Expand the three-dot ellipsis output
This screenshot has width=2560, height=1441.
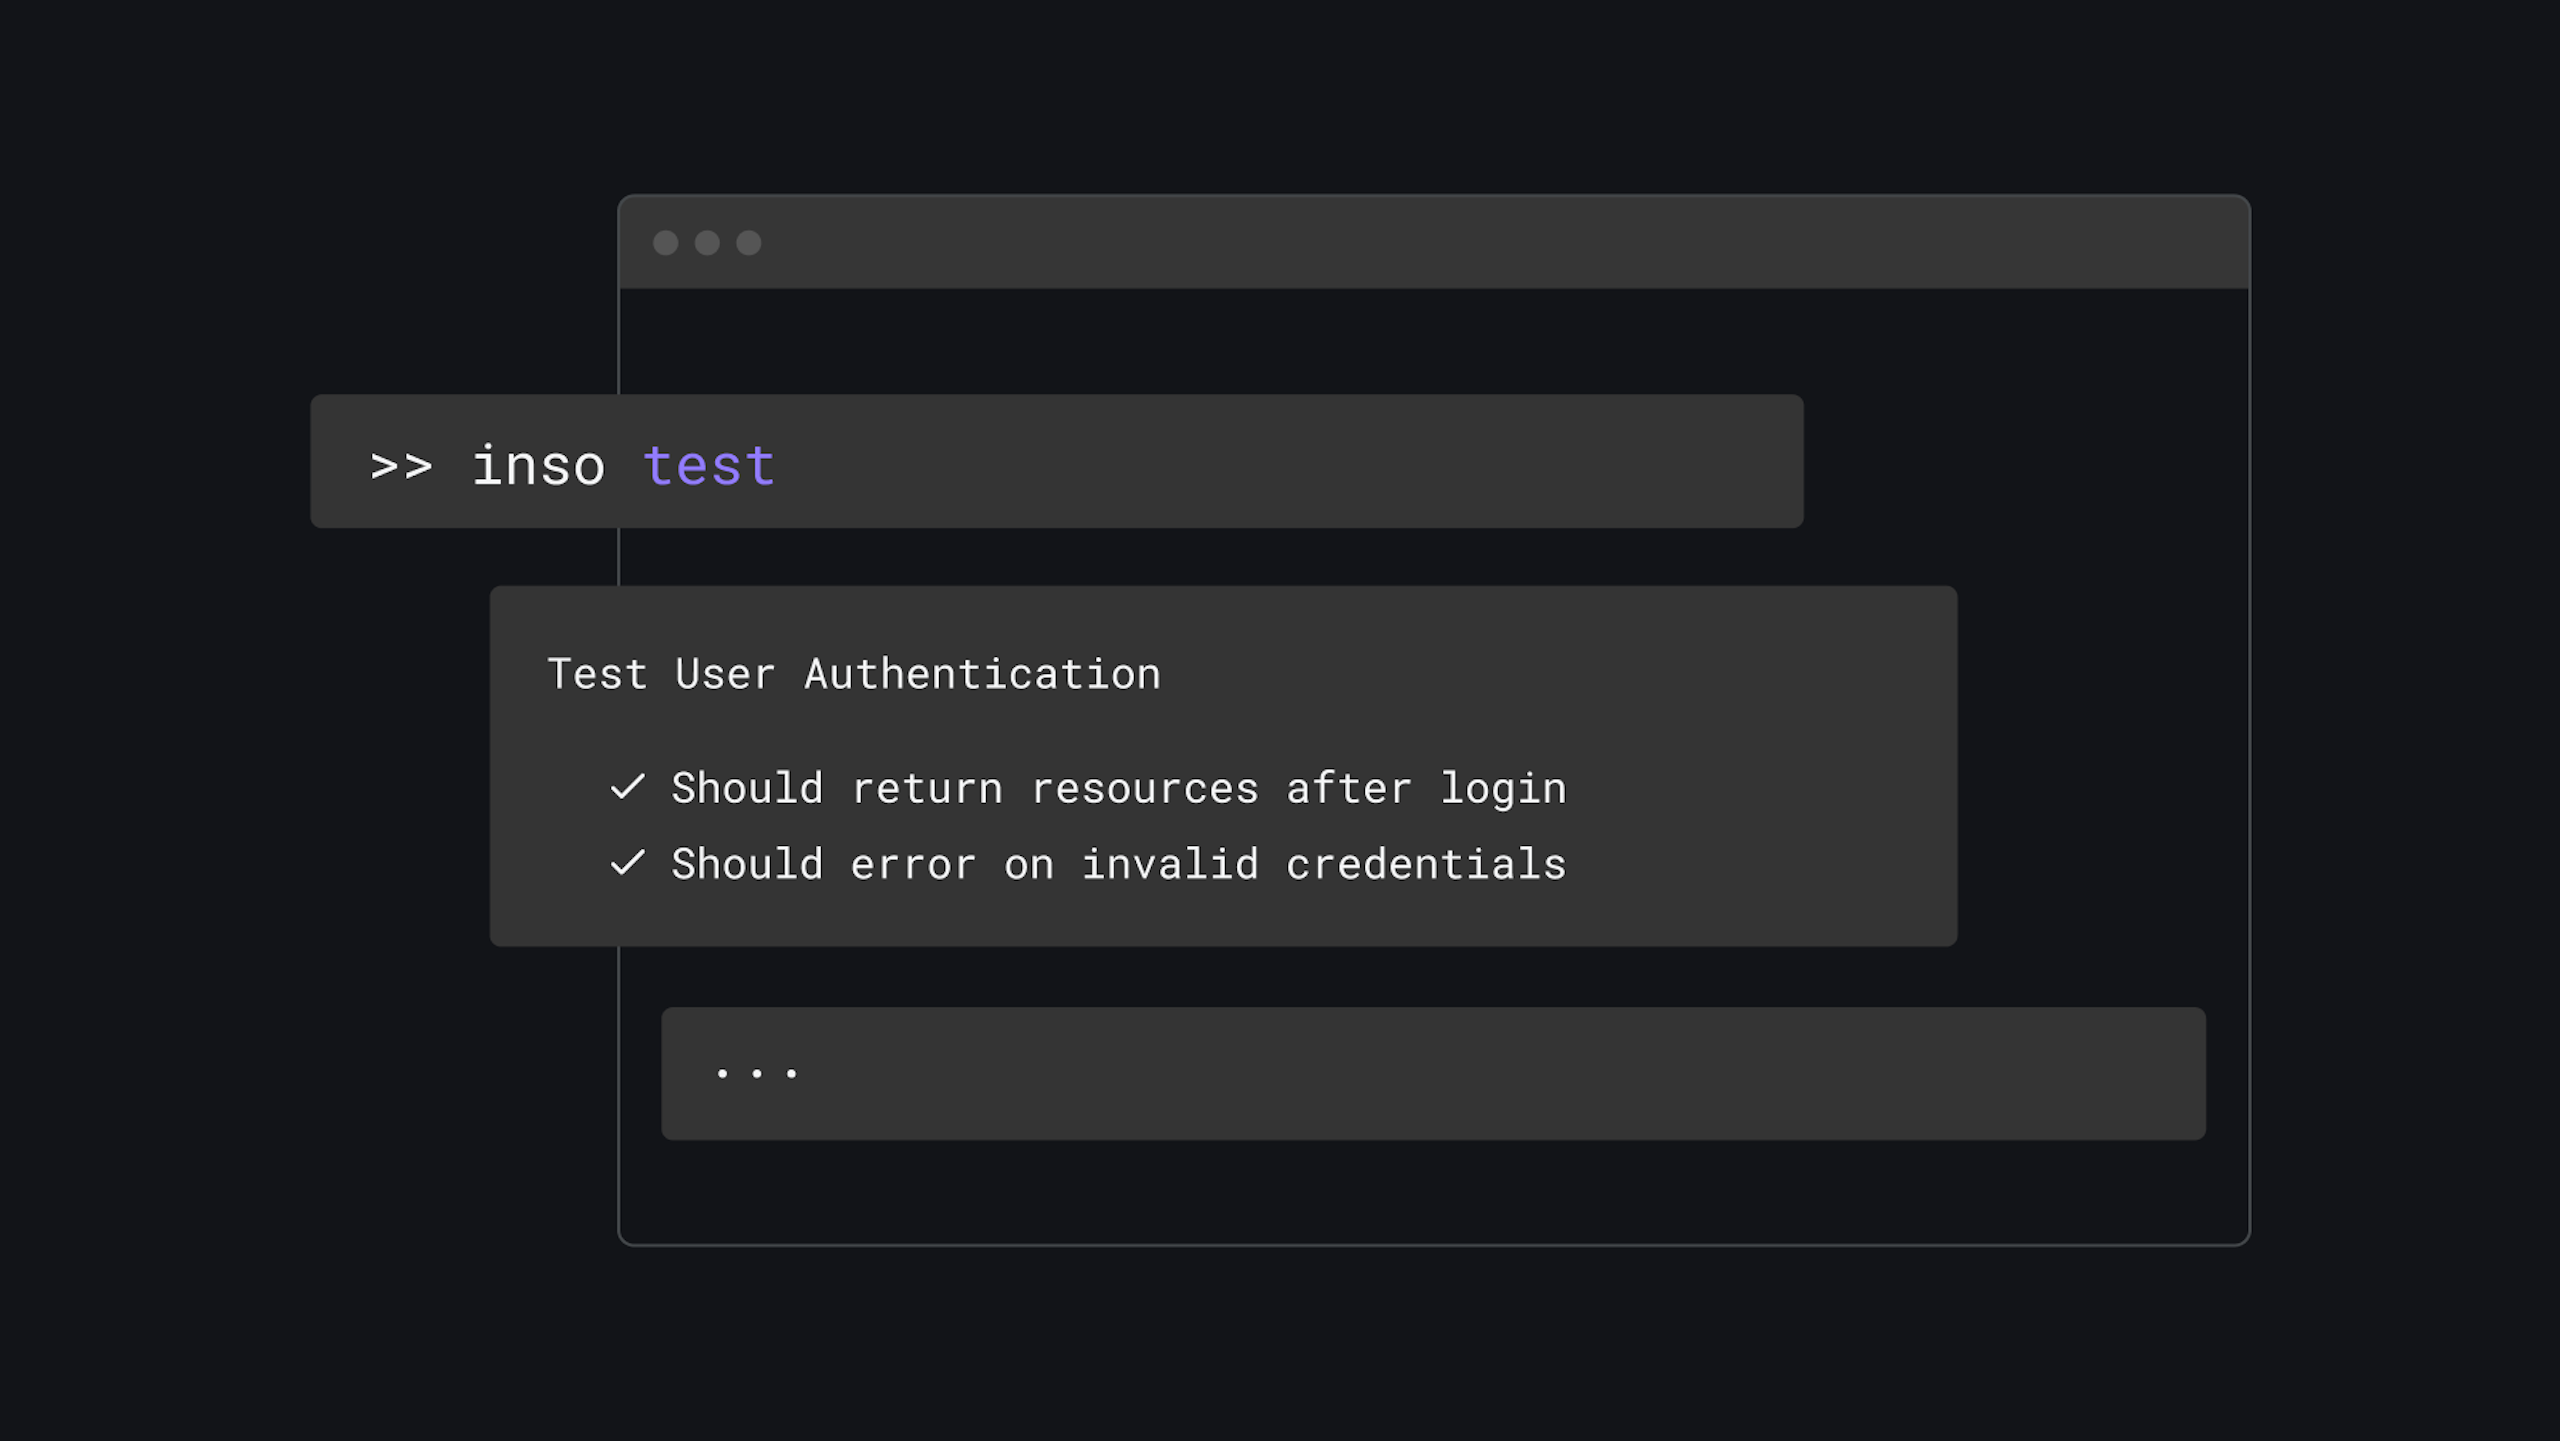757,1073
